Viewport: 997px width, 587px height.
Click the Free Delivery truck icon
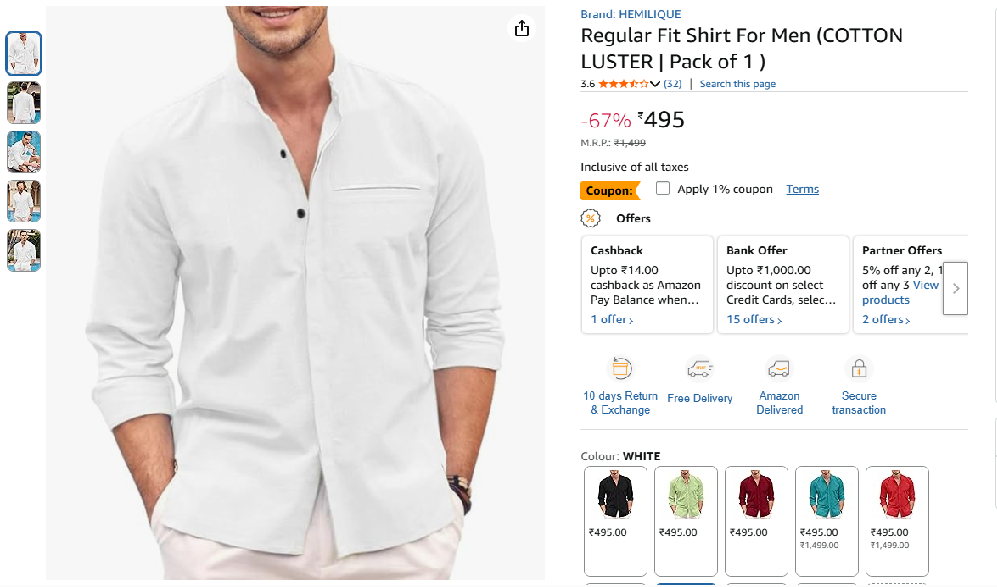click(699, 368)
